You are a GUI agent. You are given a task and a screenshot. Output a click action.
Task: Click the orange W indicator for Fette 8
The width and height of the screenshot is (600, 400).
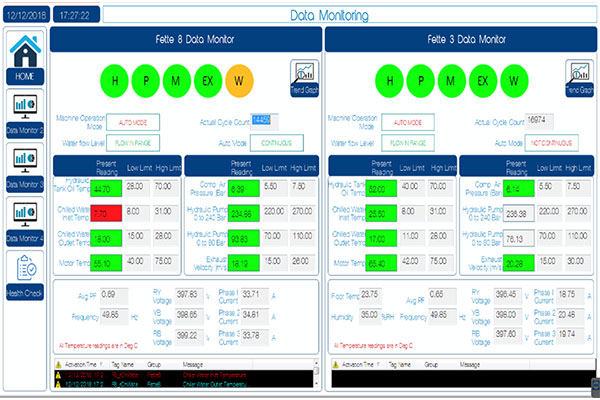tap(238, 80)
